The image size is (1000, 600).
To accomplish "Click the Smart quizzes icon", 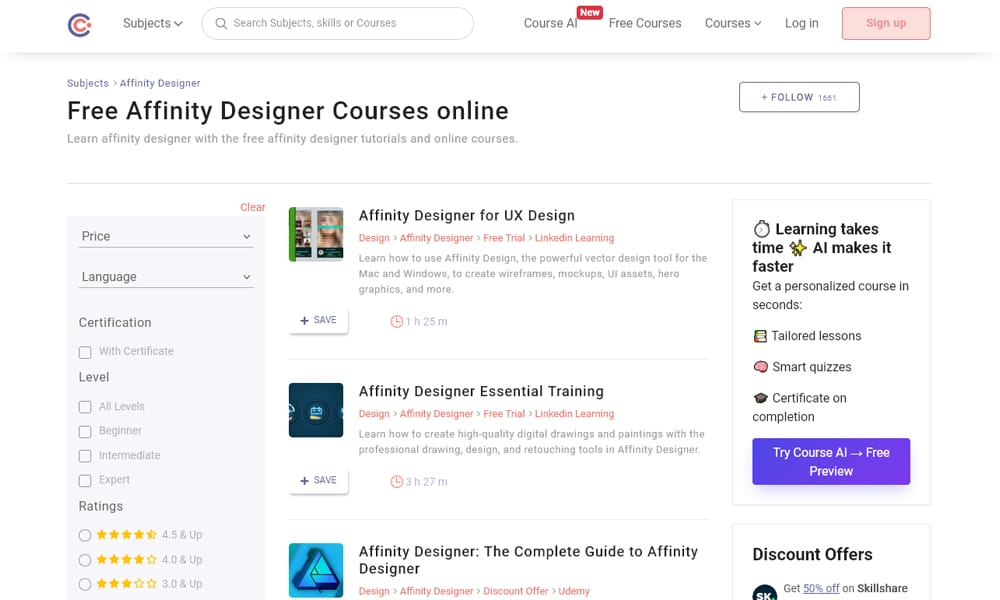I will 760,367.
